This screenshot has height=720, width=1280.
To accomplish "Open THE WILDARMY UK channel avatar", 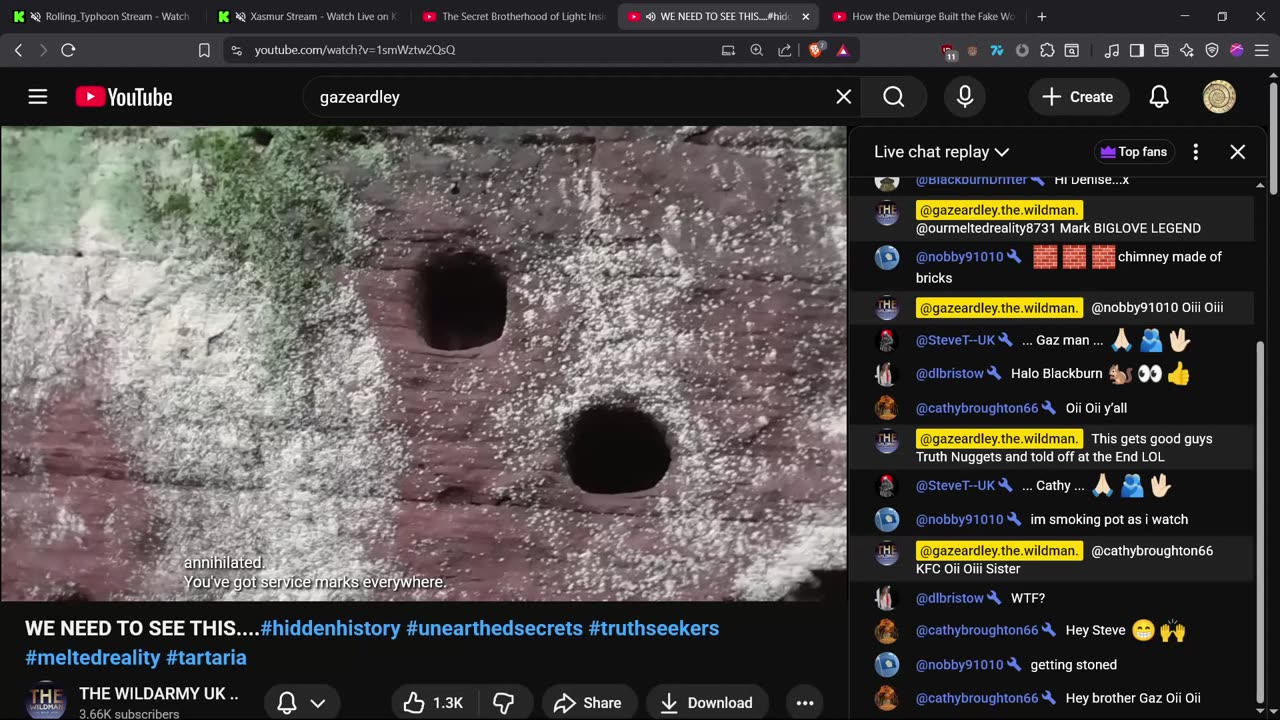I will pyautogui.click(x=46, y=700).
